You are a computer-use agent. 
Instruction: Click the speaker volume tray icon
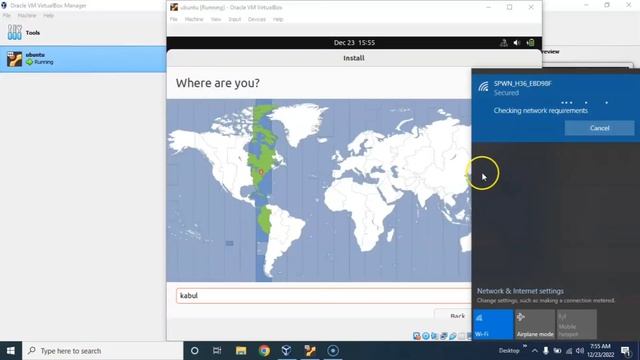[x=580, y=351]
